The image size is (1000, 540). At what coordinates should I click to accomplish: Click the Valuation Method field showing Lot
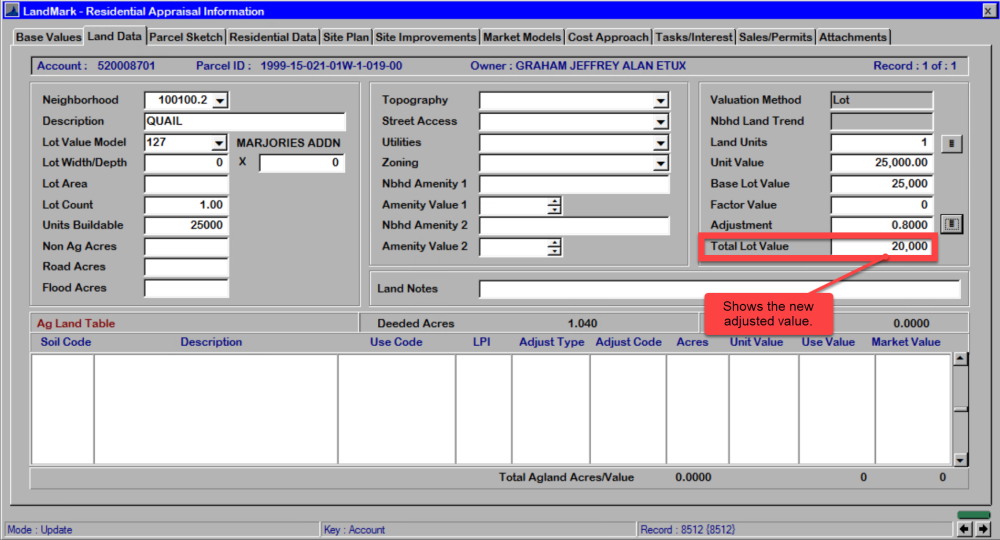(881, 100)
